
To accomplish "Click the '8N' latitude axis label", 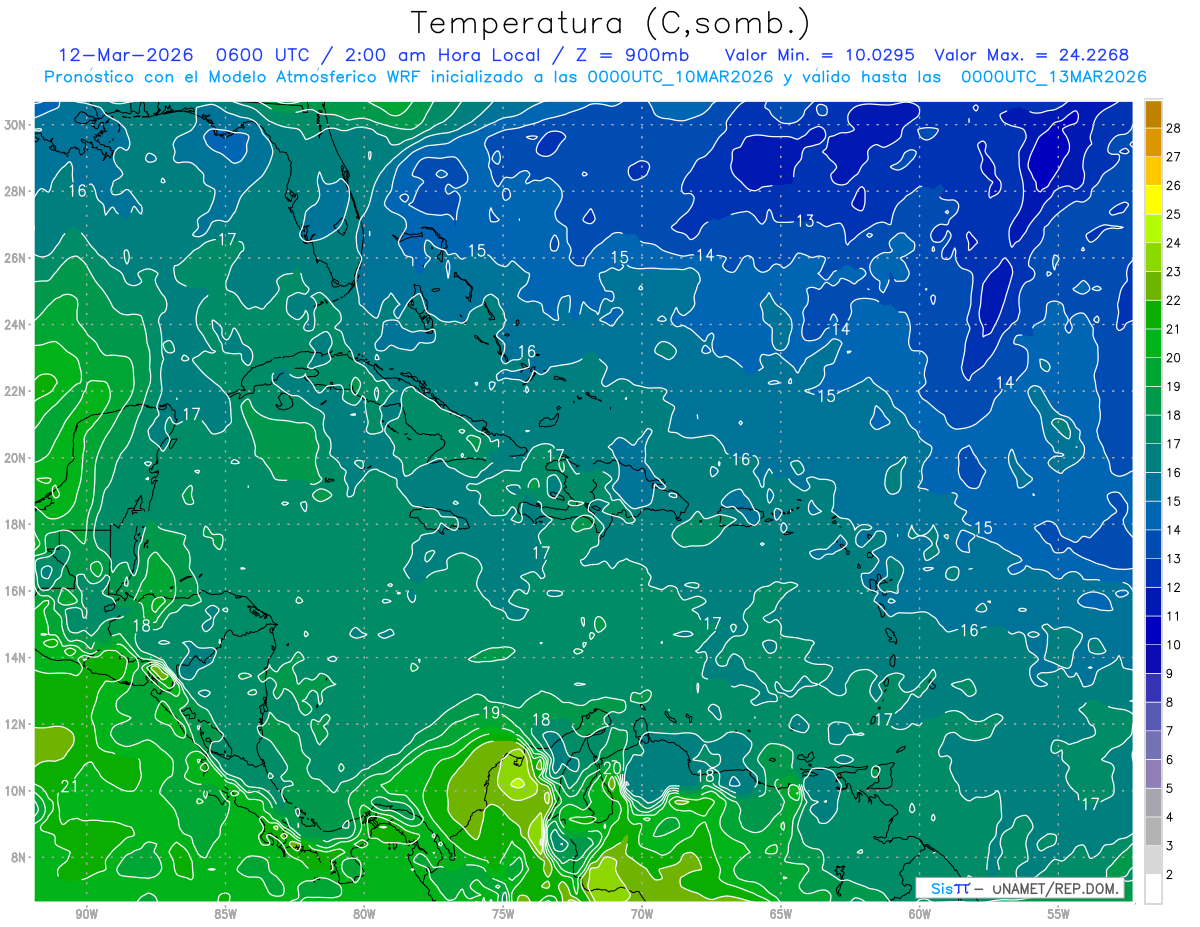I will [x=18, y=857].
